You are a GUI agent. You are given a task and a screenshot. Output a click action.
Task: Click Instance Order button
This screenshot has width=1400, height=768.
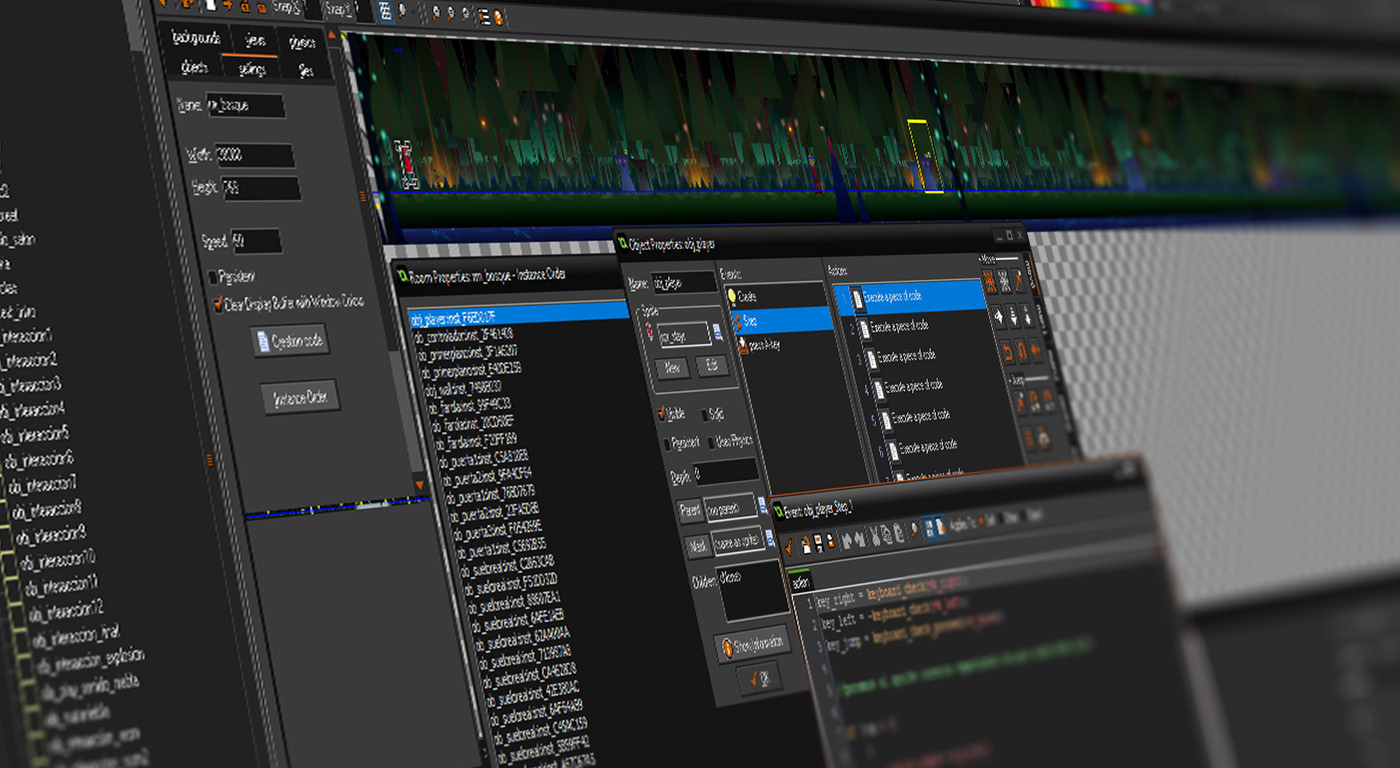[300, 397]
